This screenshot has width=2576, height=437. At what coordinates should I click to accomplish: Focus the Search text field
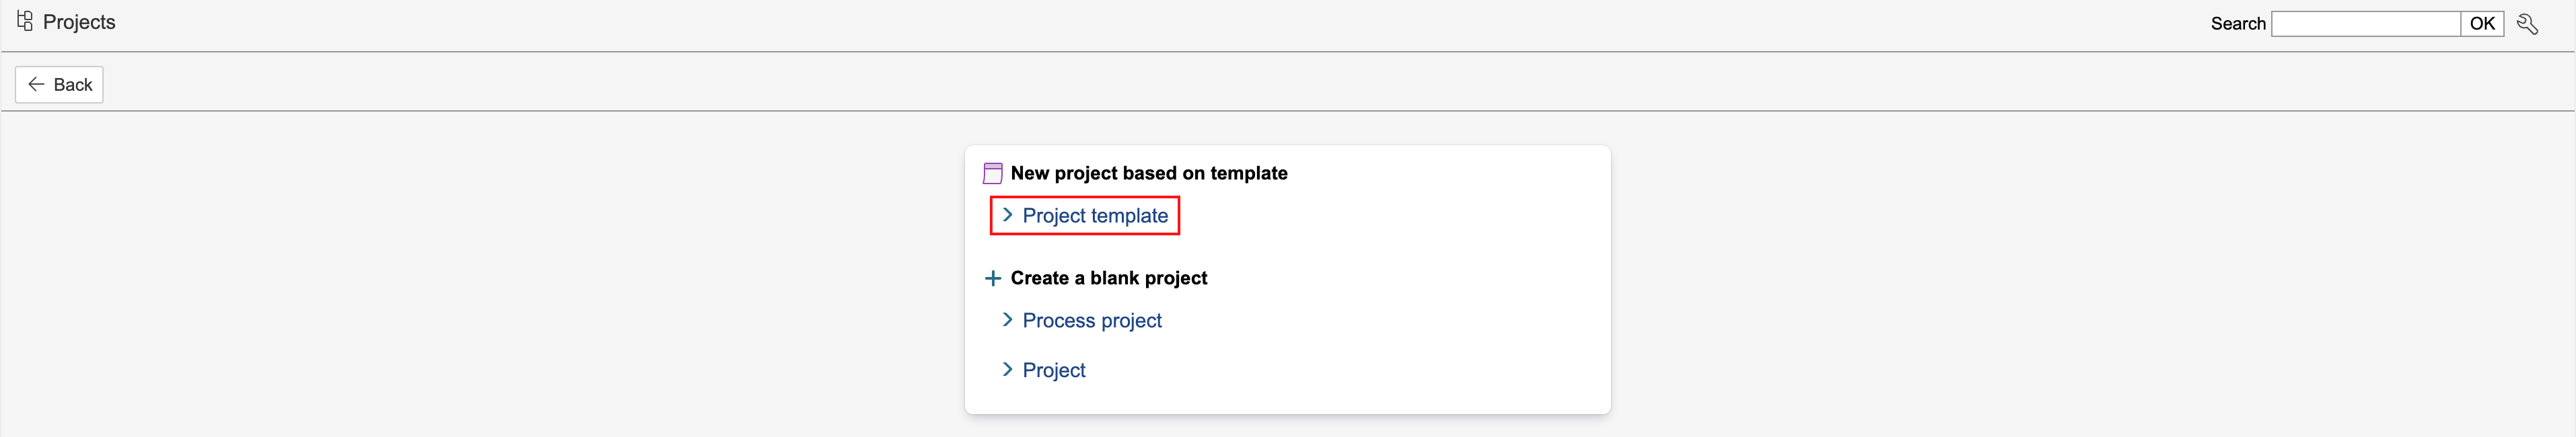(2365, 24)
